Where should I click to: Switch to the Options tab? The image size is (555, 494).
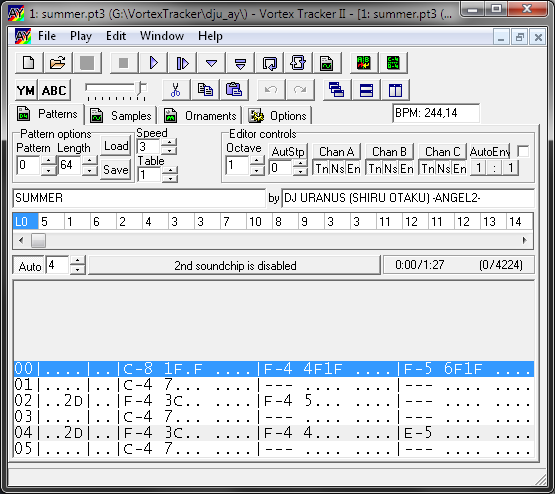(278, 116)
